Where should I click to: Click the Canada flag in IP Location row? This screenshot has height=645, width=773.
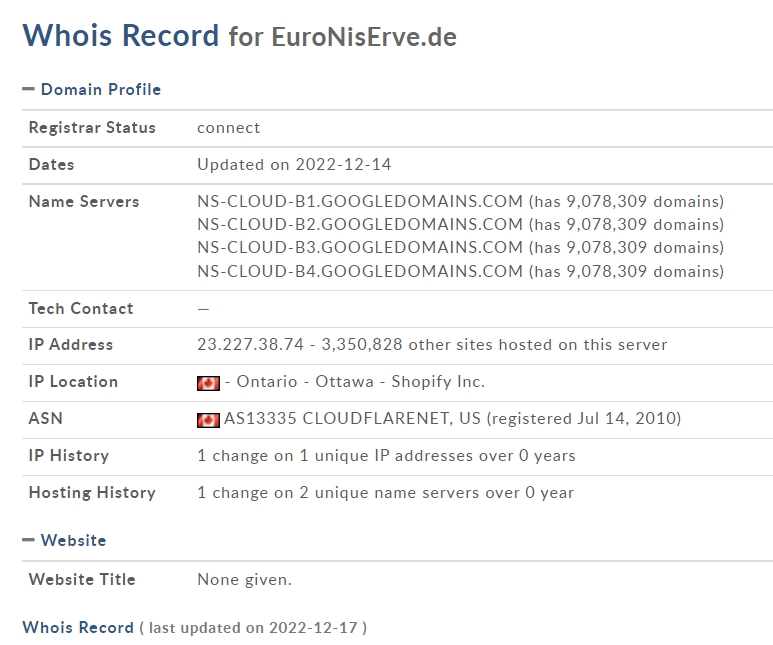208,383
